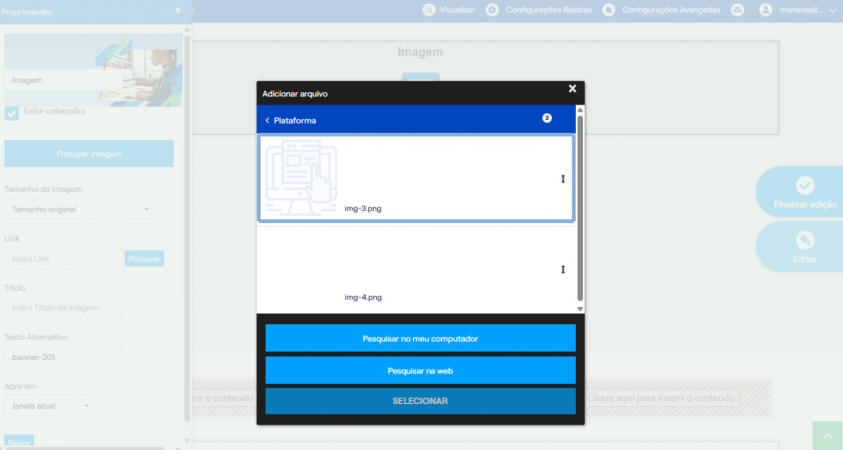Click Pesquisar no meu computador button
Screen dimensions: 843x450
click(x=420, y=338)
